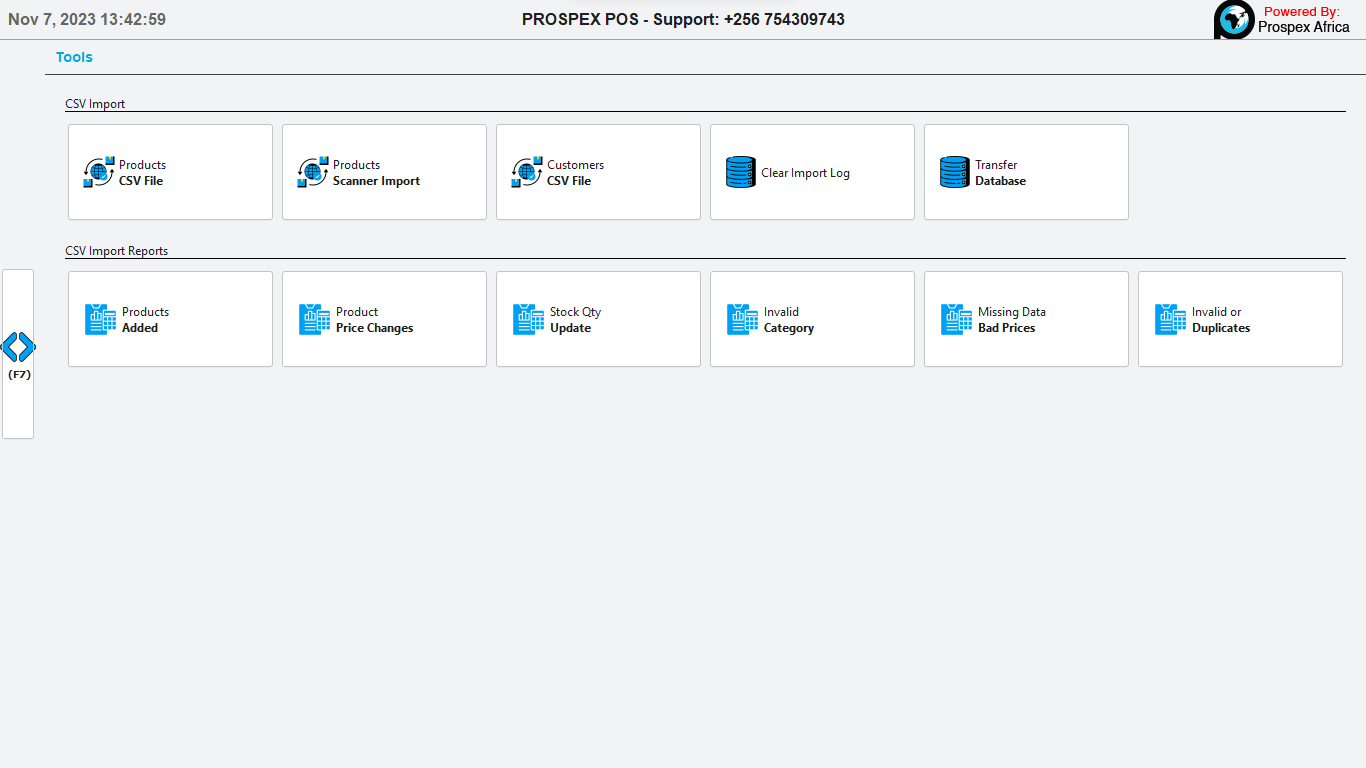Open the Transfer Database tile
The image size is (1366, 768).
coord(1026,172)
